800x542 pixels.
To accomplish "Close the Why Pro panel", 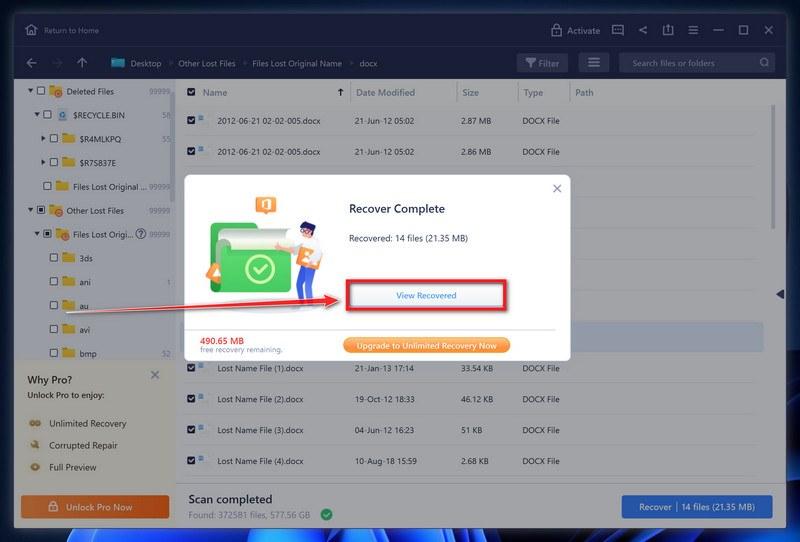I will point(155,375).
